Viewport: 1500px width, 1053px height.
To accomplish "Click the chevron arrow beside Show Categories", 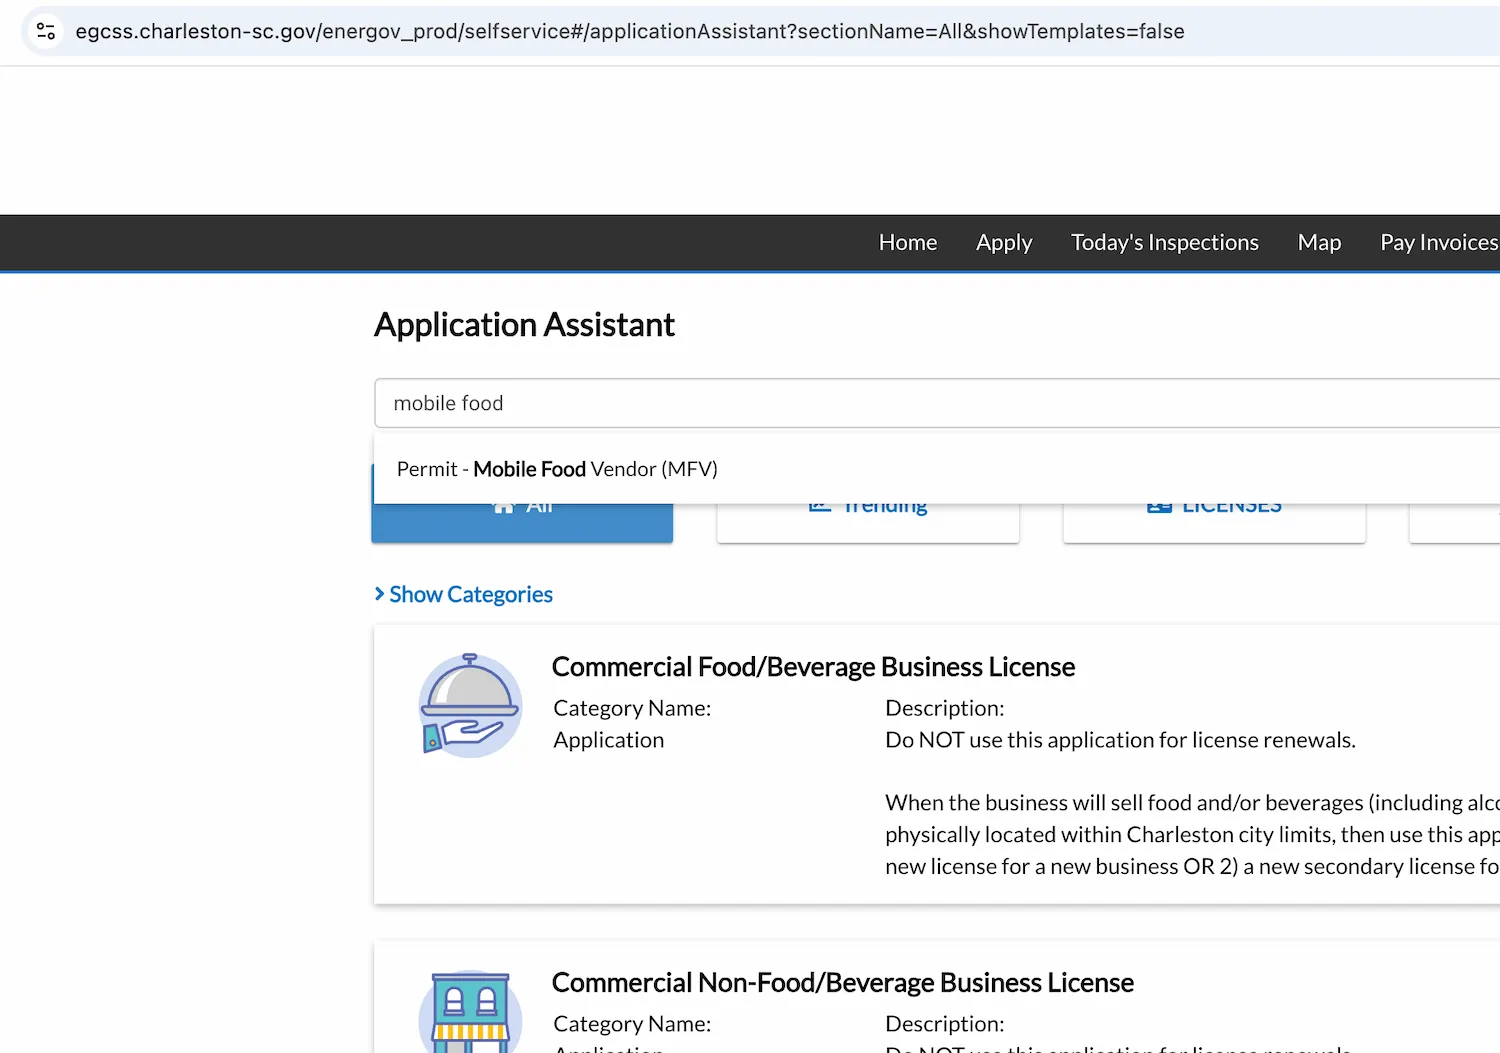I will [379, 593].
